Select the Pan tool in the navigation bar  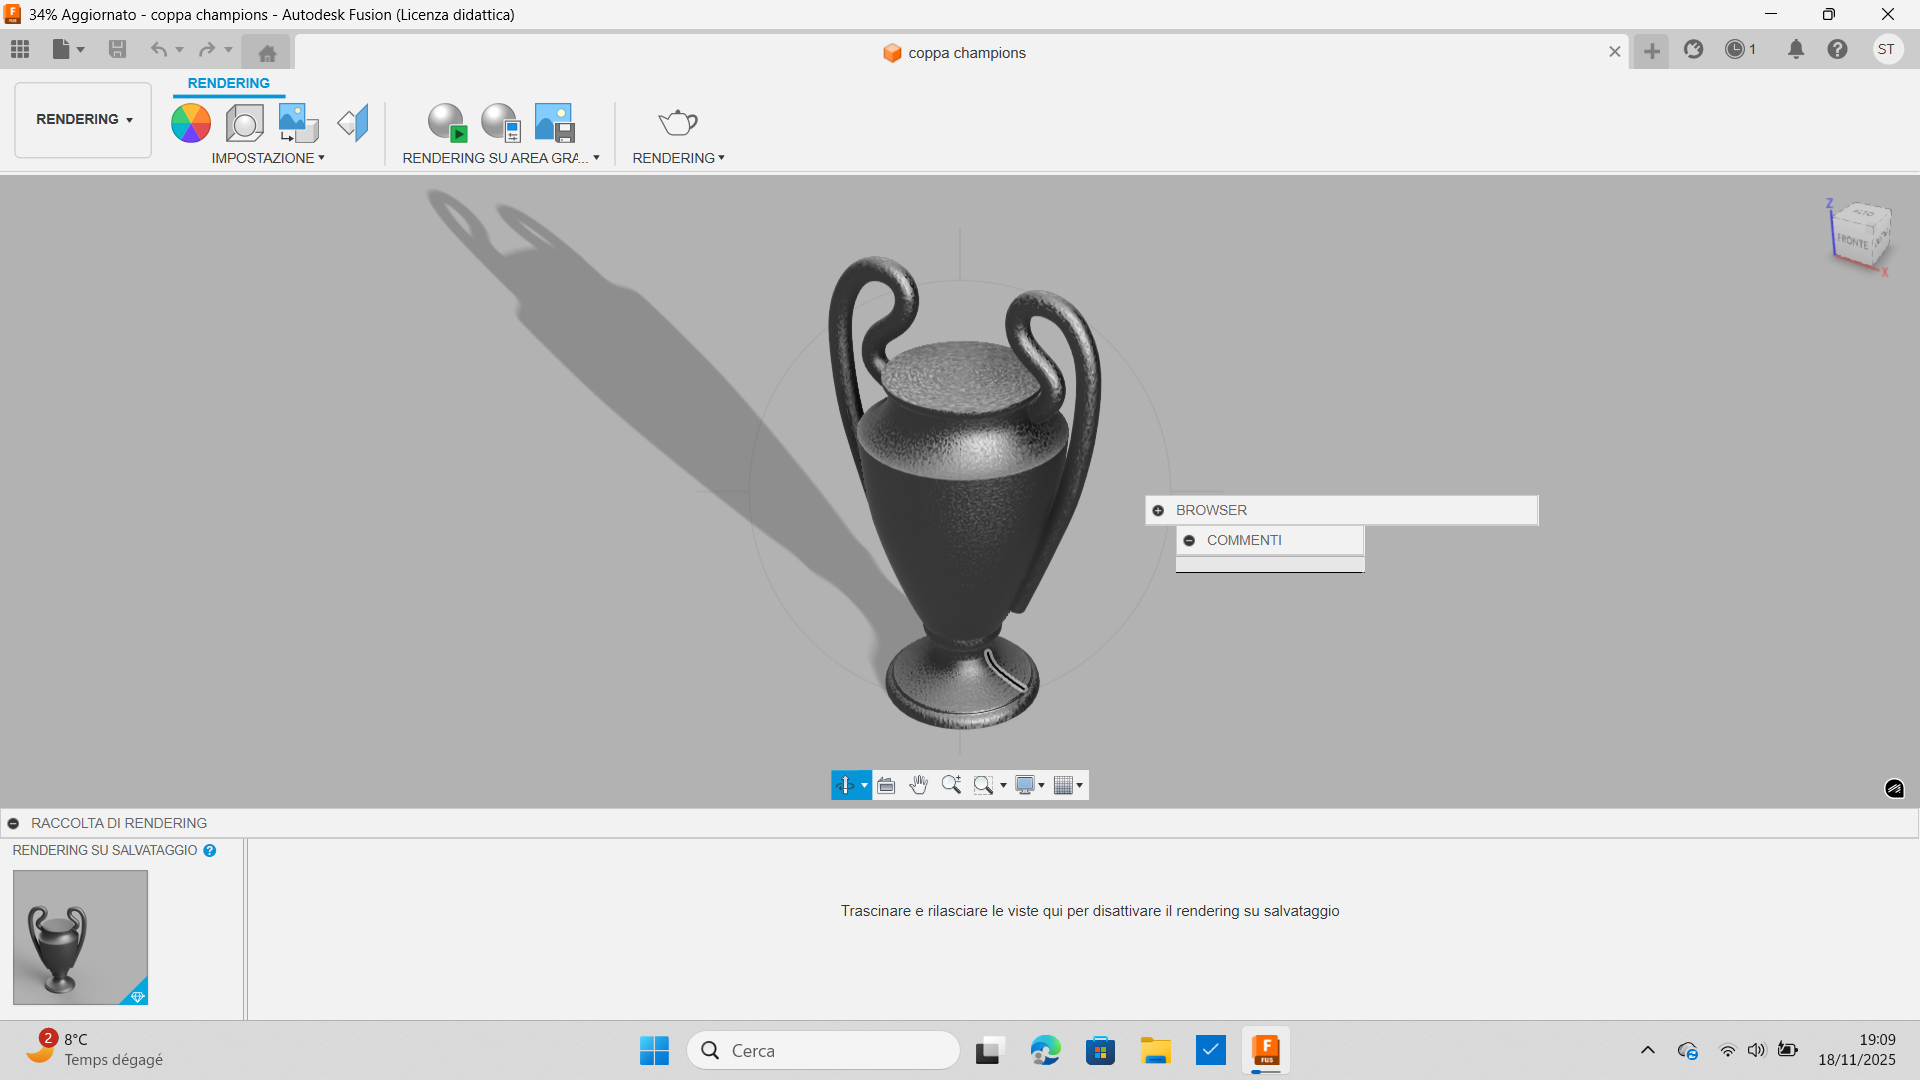click(919, 785)
